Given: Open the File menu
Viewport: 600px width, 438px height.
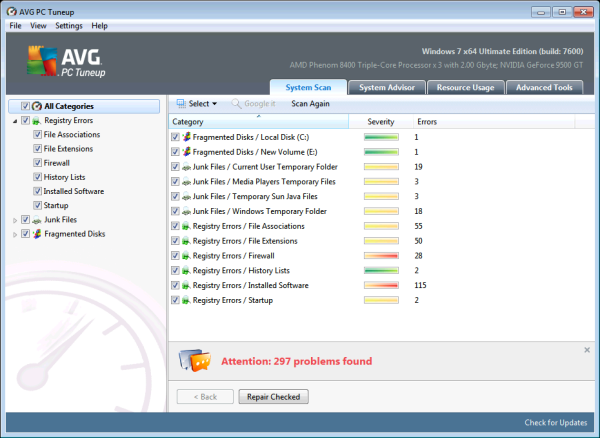Looking at the screenshot, I should click(15, 26).
